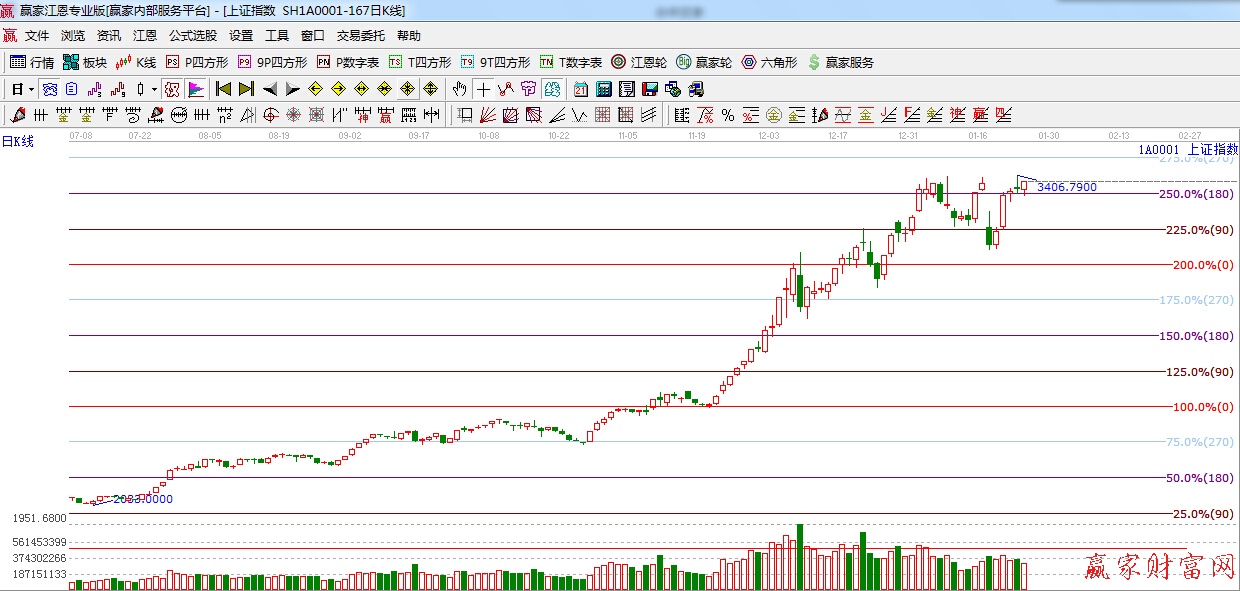Toggle the flag-shaped volume display button
The width and height of the screenshot is (1240, 591).
click(x=196, y=89)
